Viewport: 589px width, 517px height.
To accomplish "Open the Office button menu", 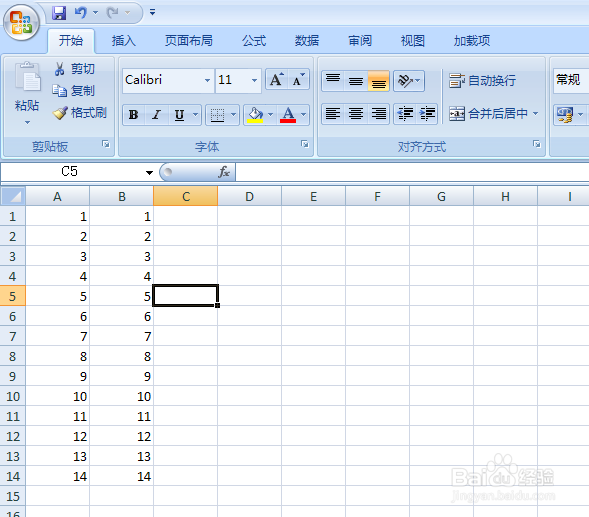I will [x=21, y=23].
